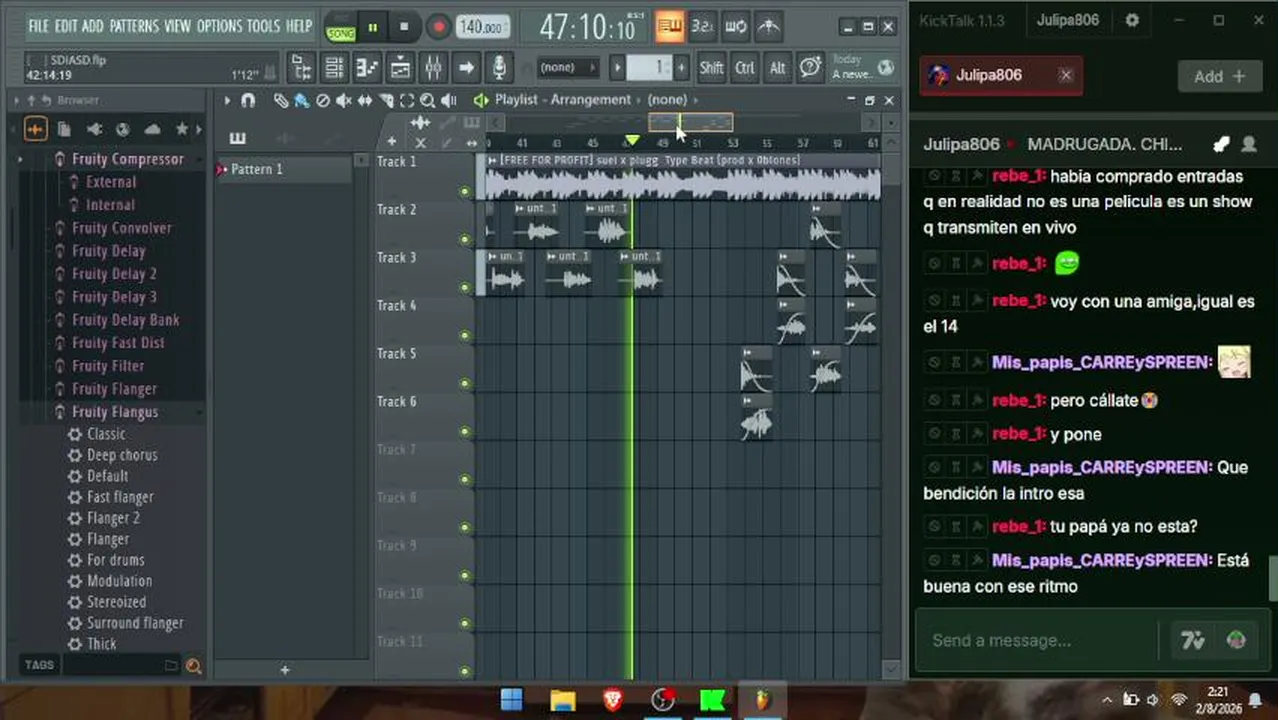
Task: Click the stop button in transport panel
Action: click(x=404, y=28)
